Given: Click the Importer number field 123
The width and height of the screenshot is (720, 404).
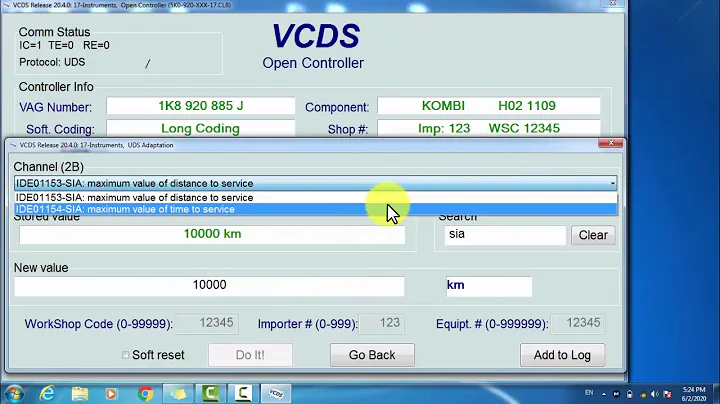Looking at the screenshot, I should pos(381,323).
